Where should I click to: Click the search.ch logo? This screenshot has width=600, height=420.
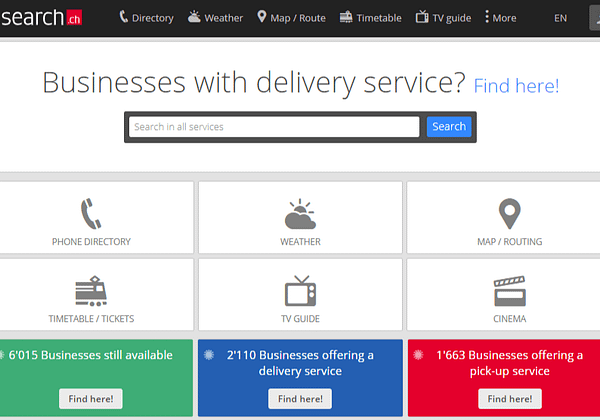click(42, 17)
